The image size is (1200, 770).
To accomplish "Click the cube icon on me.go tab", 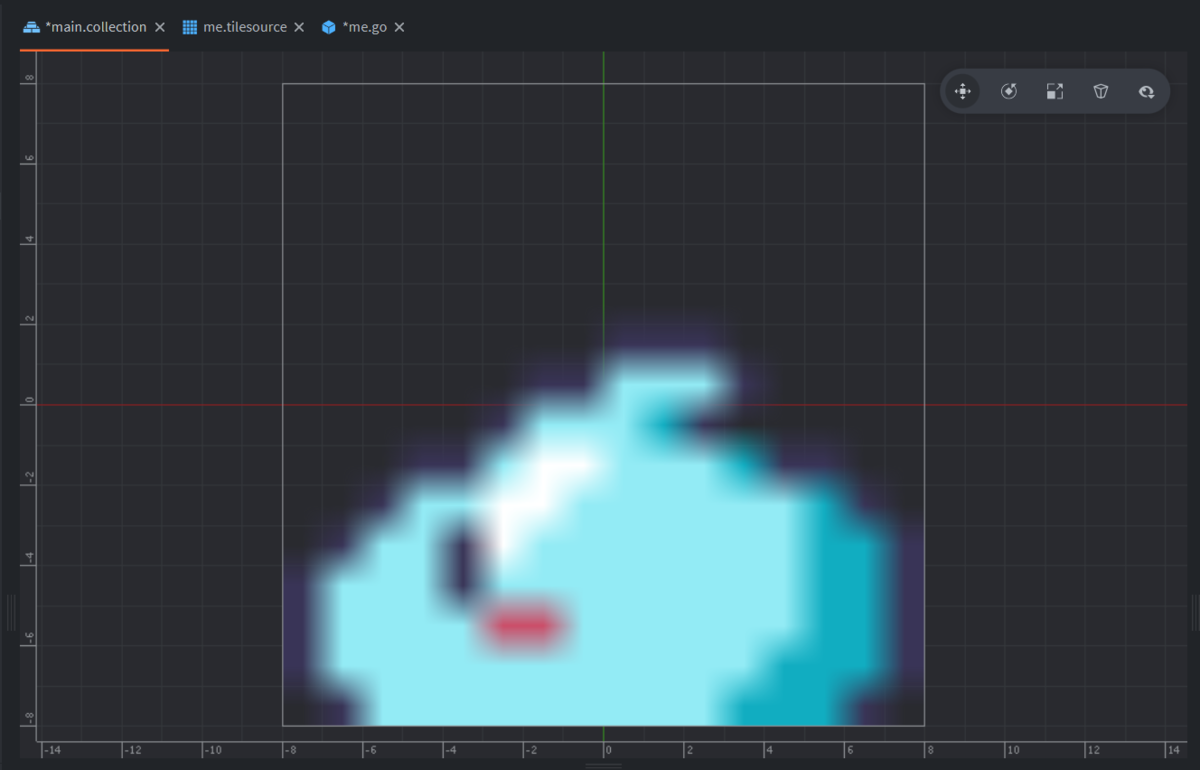I will click(x=329, y=27).
